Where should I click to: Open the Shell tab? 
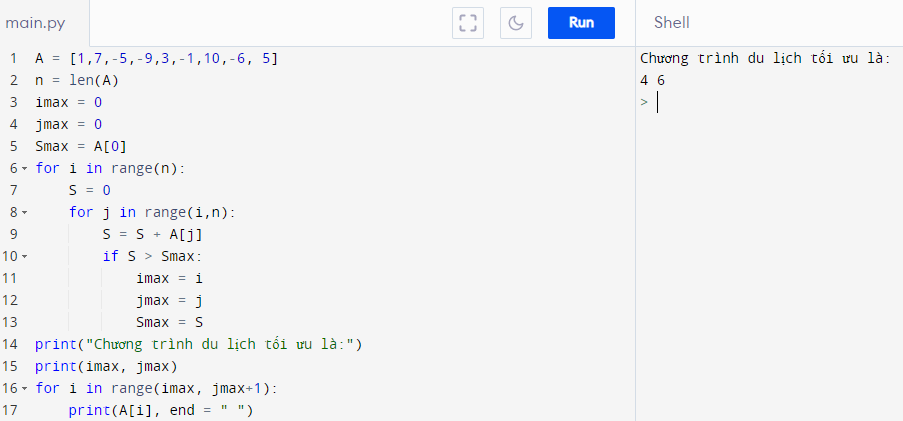click(672, 23)
